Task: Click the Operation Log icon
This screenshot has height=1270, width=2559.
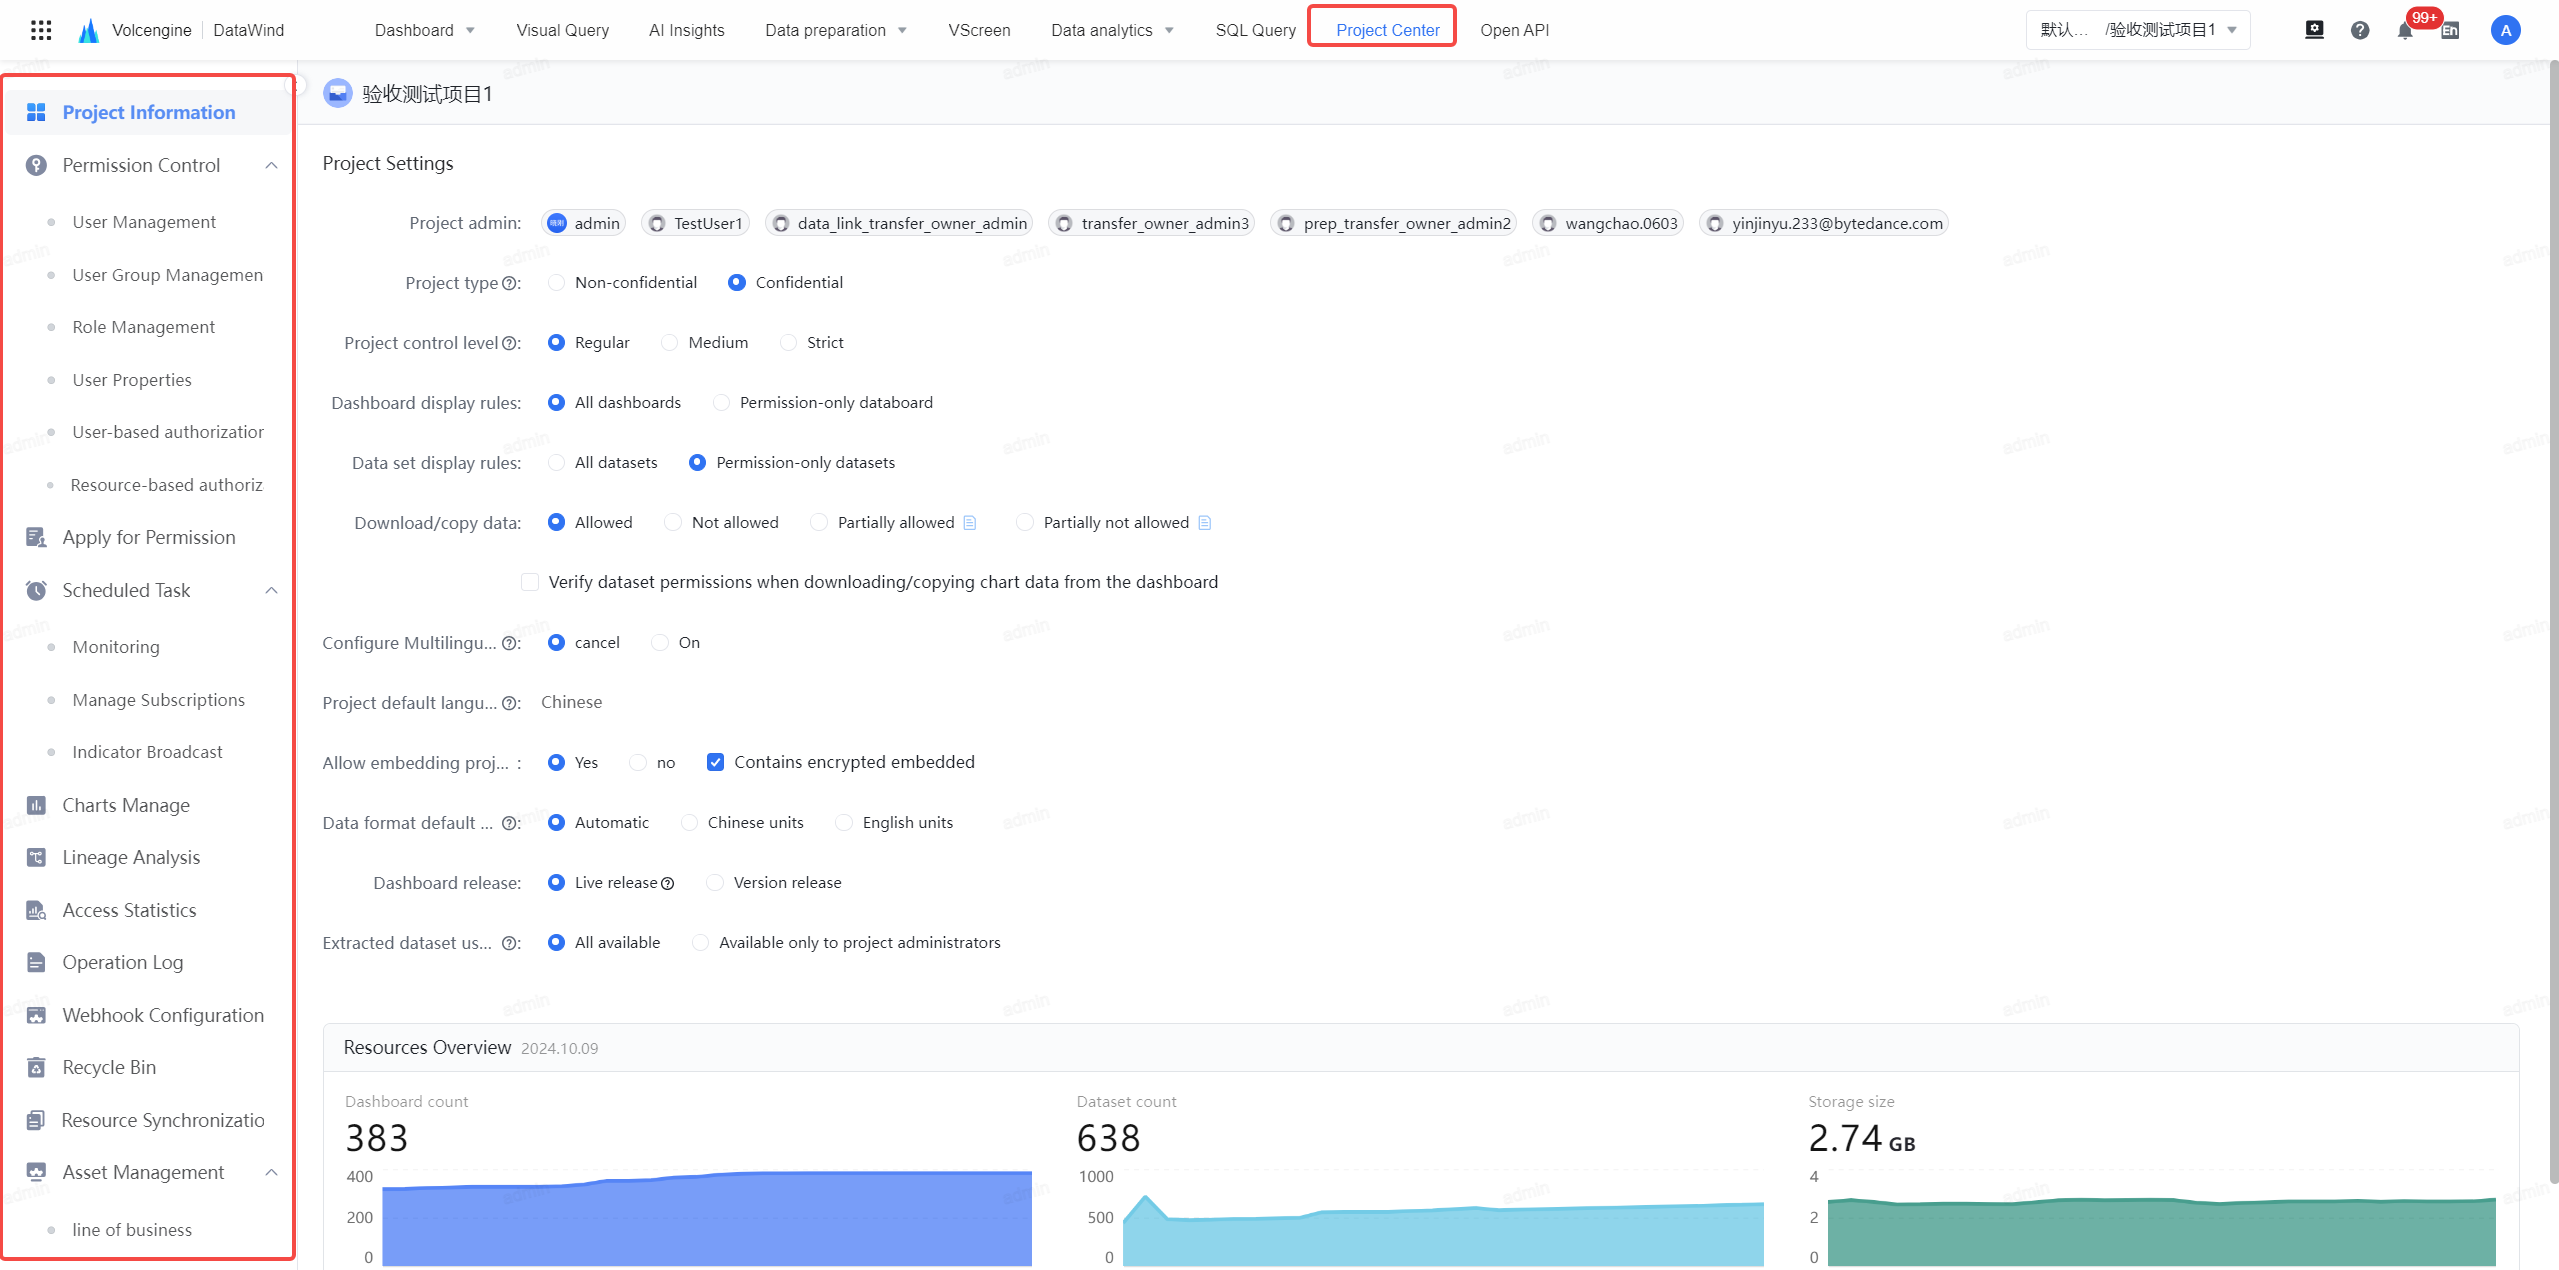Action: (x=36, y=962)
